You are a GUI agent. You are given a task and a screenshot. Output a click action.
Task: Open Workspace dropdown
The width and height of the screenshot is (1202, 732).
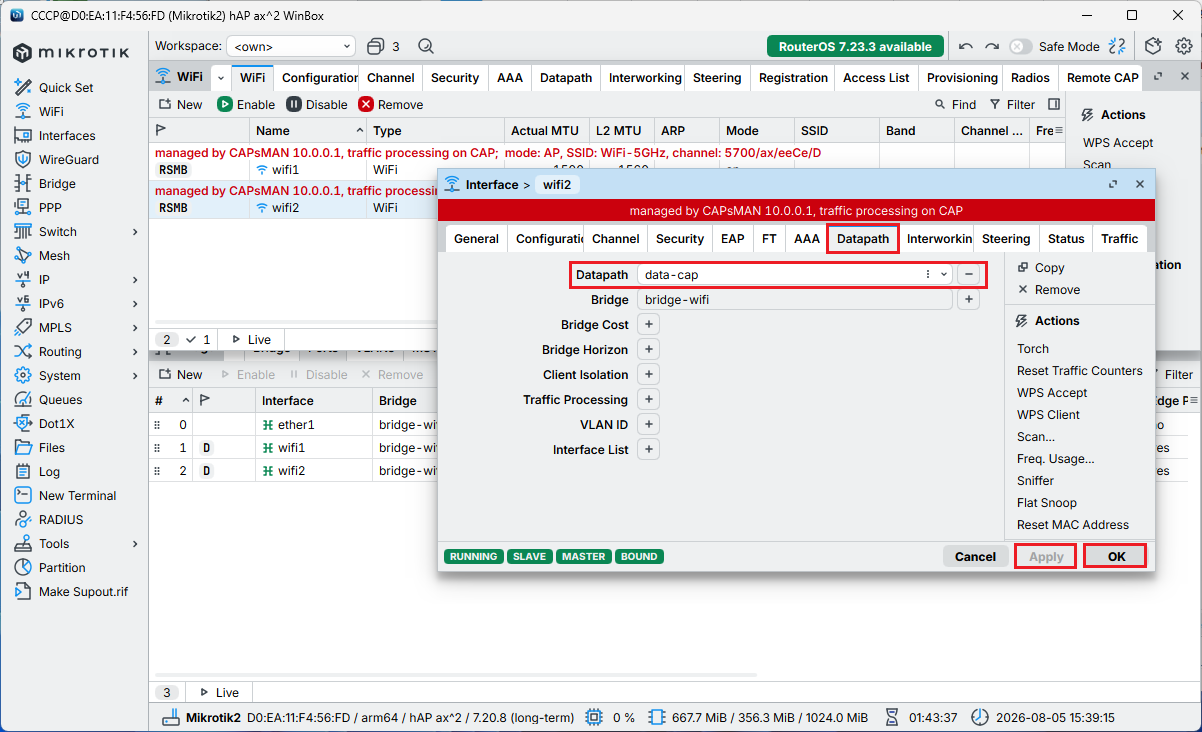(x=290, y=46)
